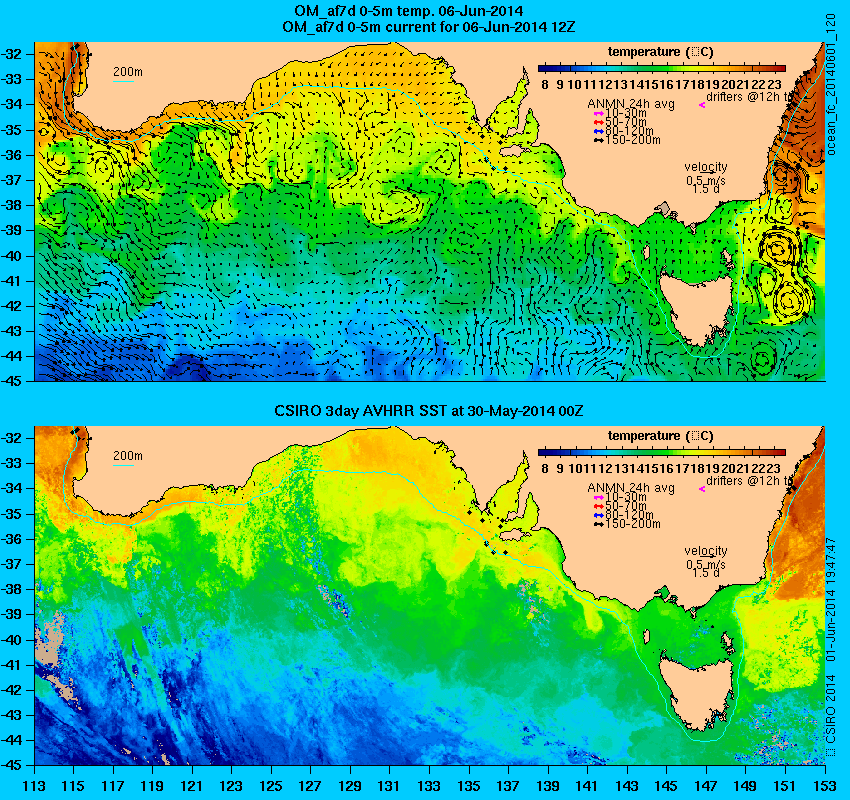This screenshot has height=800, width=850.
Task: Click longitude label 133
Action: click(429, 785)
